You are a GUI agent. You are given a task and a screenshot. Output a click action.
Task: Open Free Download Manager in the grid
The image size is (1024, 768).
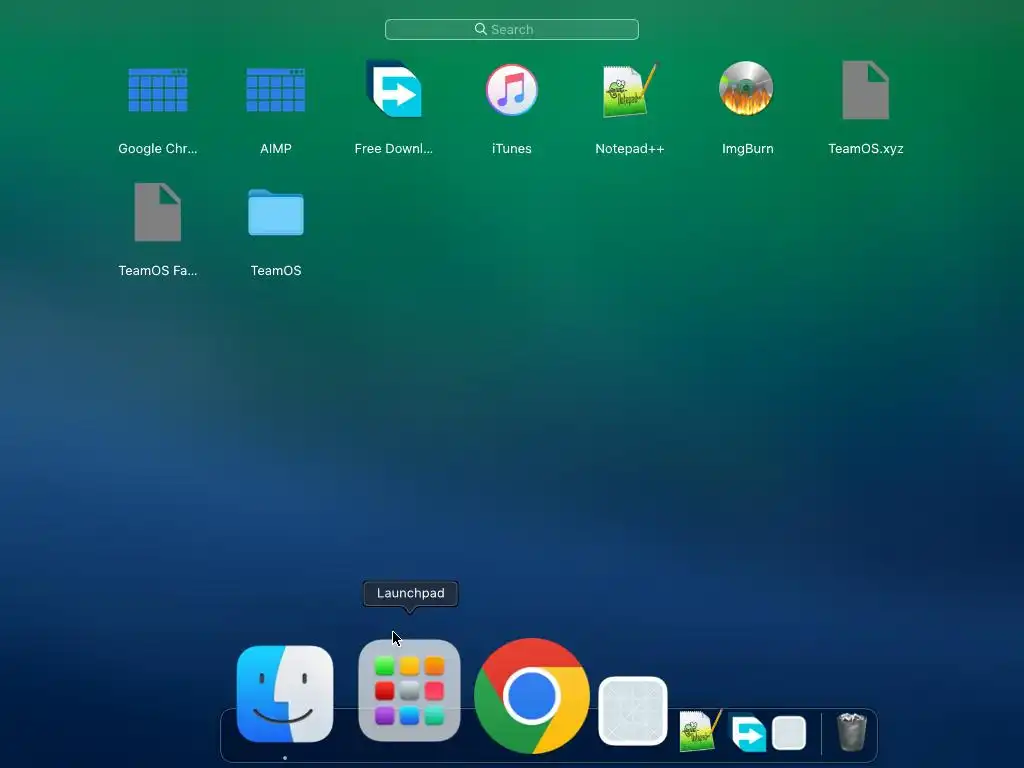(394, 89)
